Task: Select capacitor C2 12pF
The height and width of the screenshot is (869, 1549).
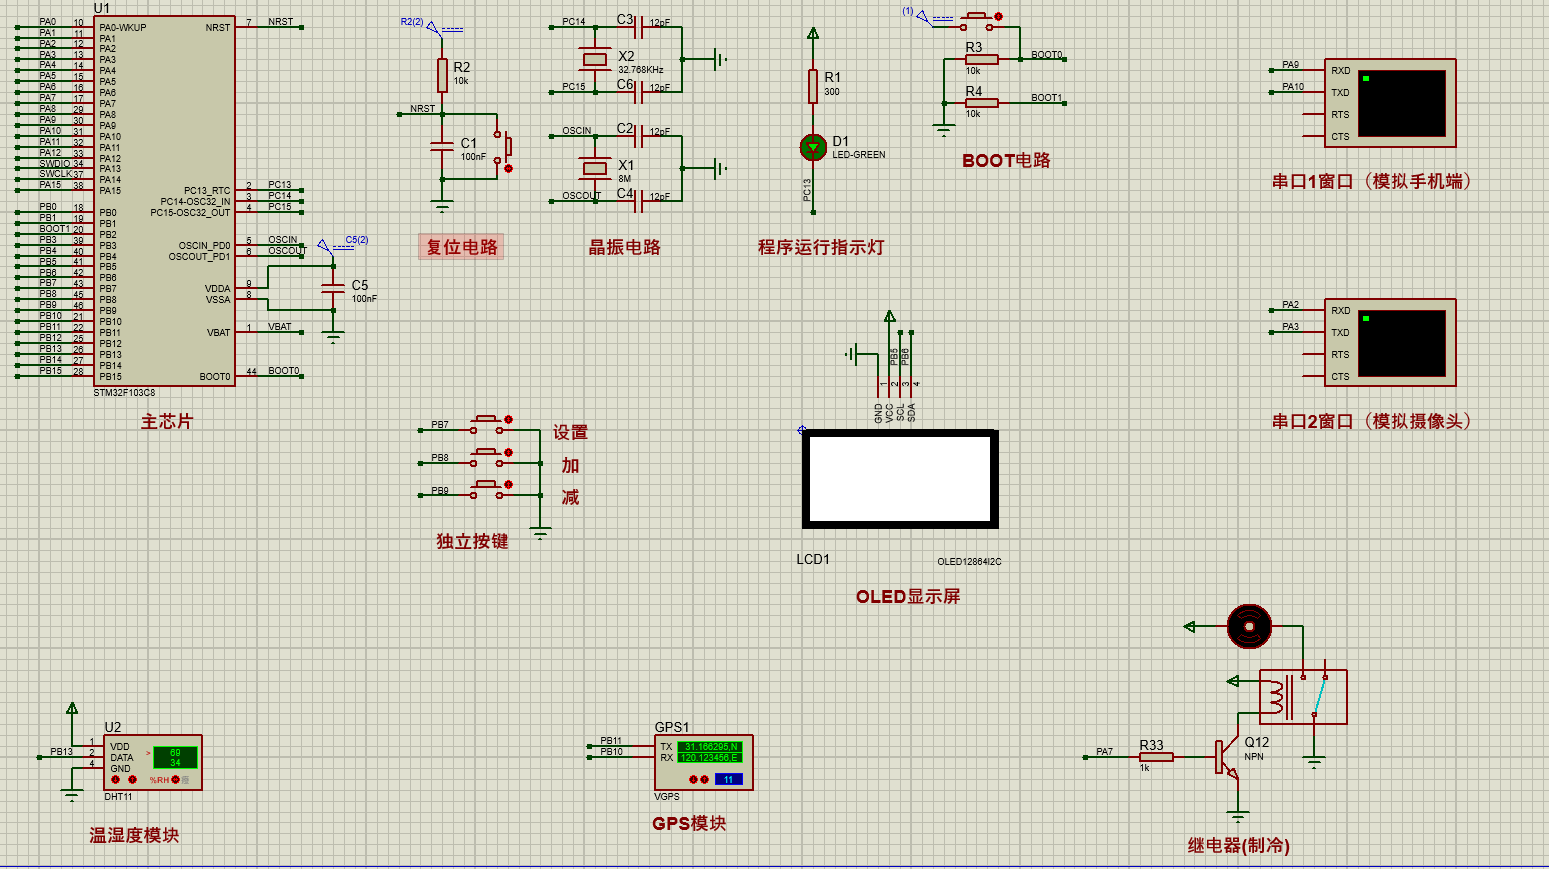Action: 638,135
